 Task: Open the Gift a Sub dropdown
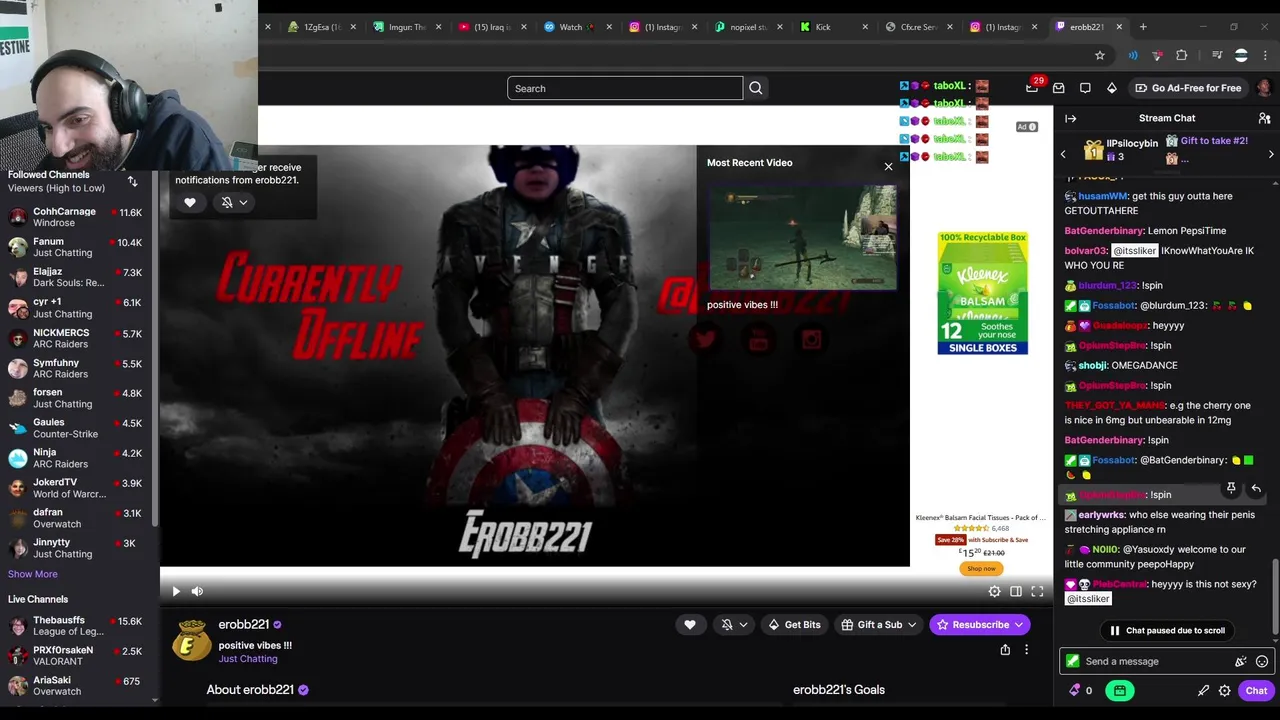point(880,625)
